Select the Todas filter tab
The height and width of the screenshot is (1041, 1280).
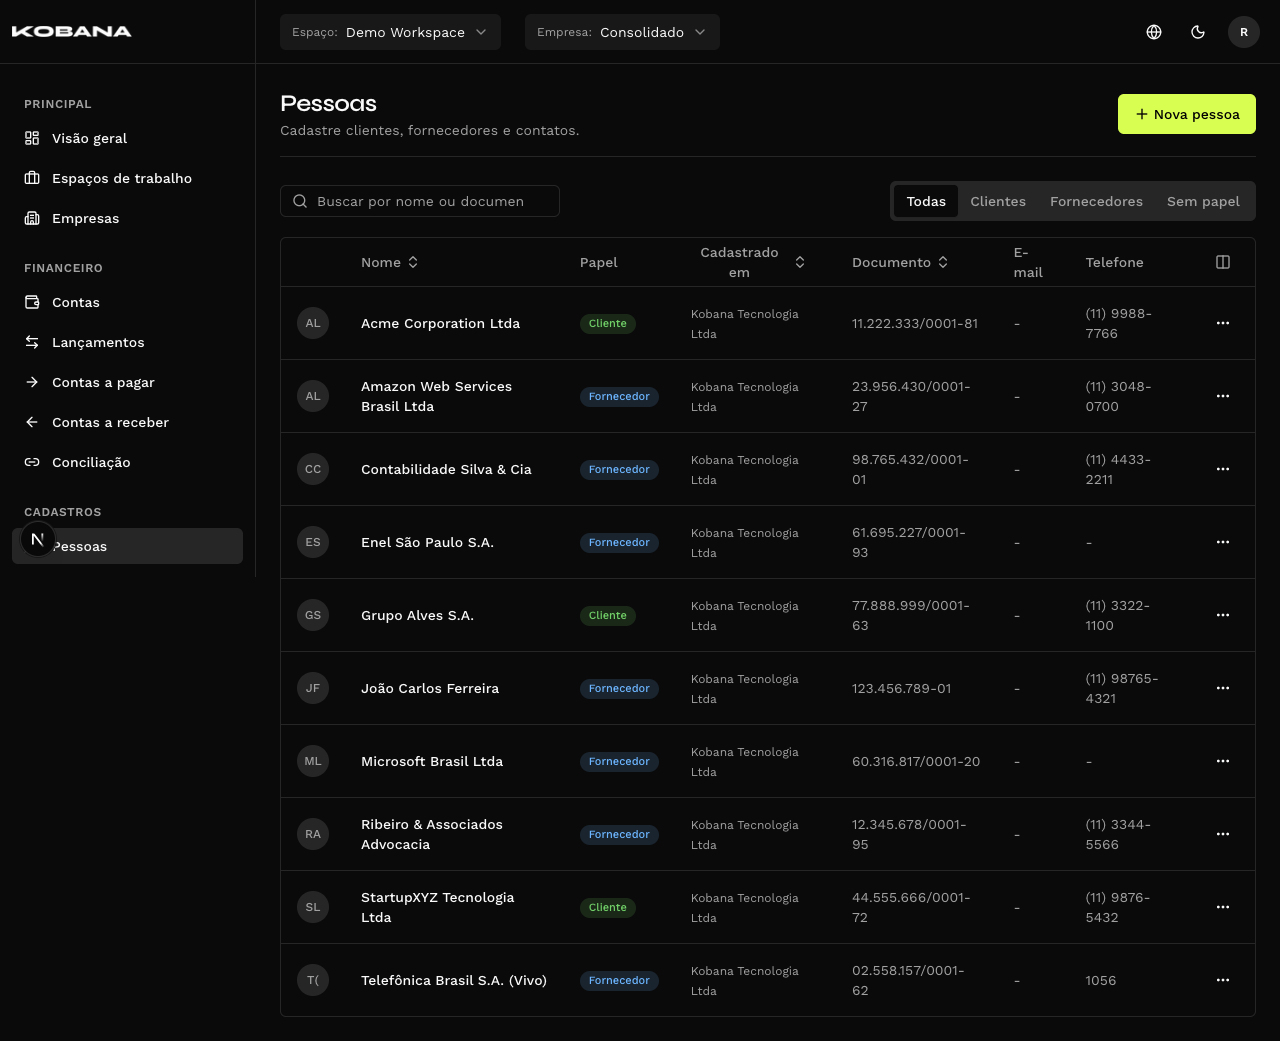coord(926,201)
